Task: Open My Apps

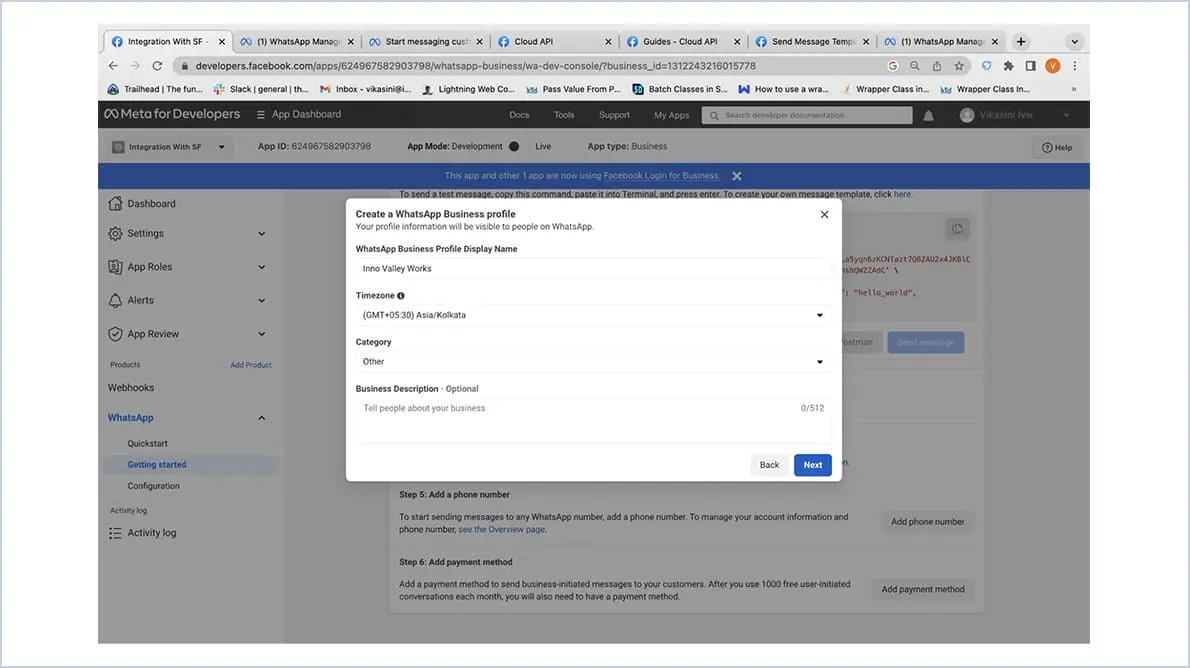Action: 672,115
